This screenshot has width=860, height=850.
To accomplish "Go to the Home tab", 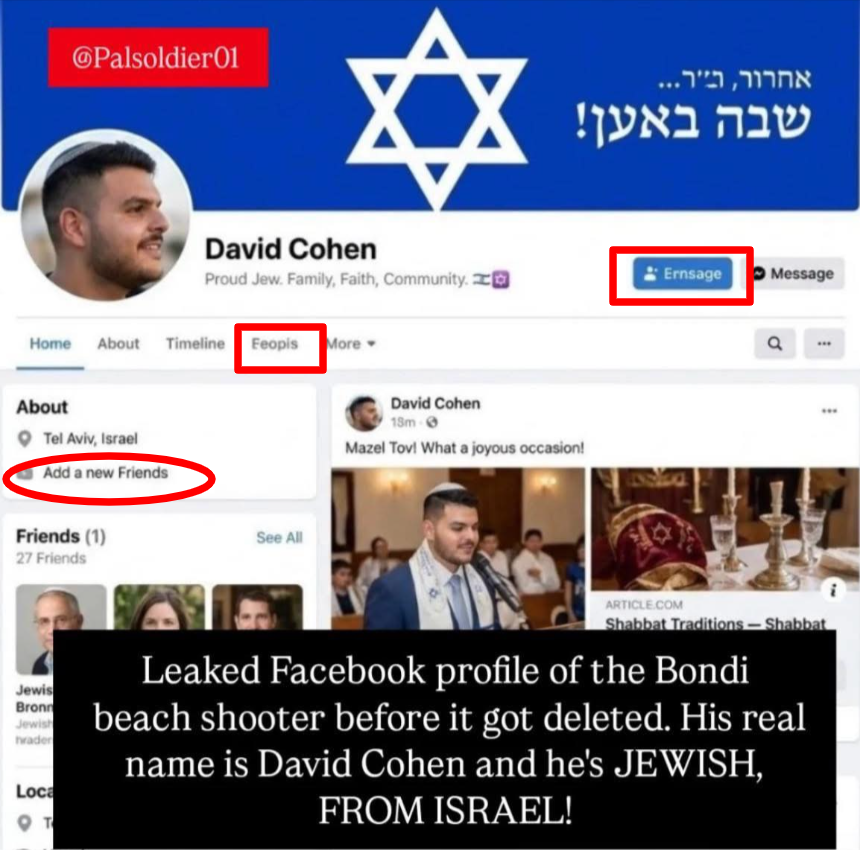I will (50, 344).
